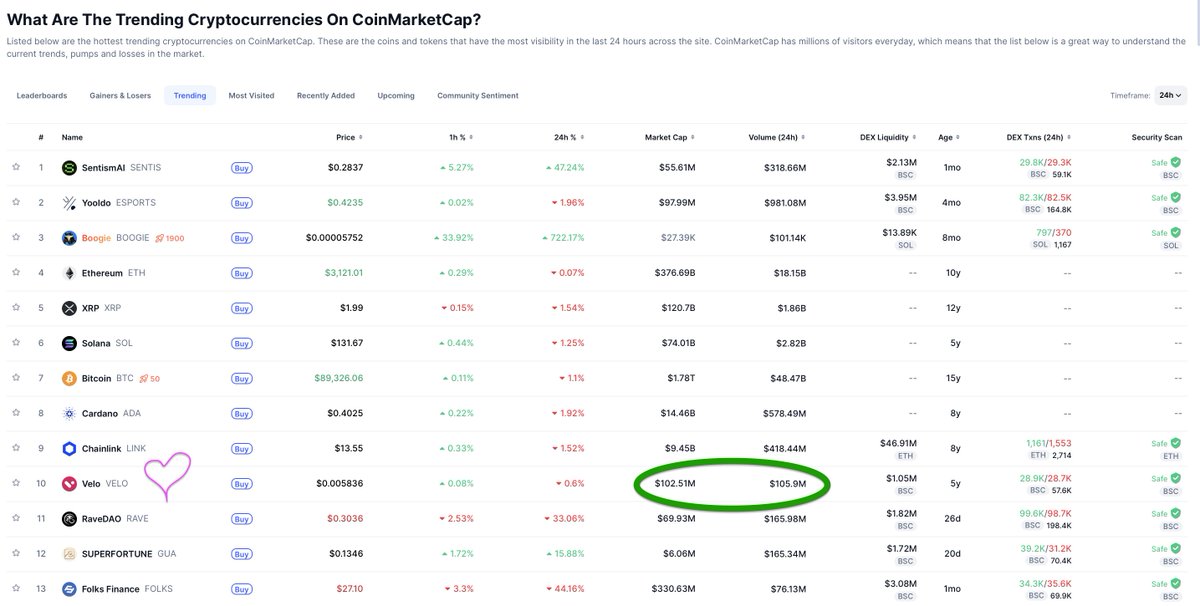Click the Chainlink hexagon logo
This screenshot has height=606, width=1200.
point(69,448)
